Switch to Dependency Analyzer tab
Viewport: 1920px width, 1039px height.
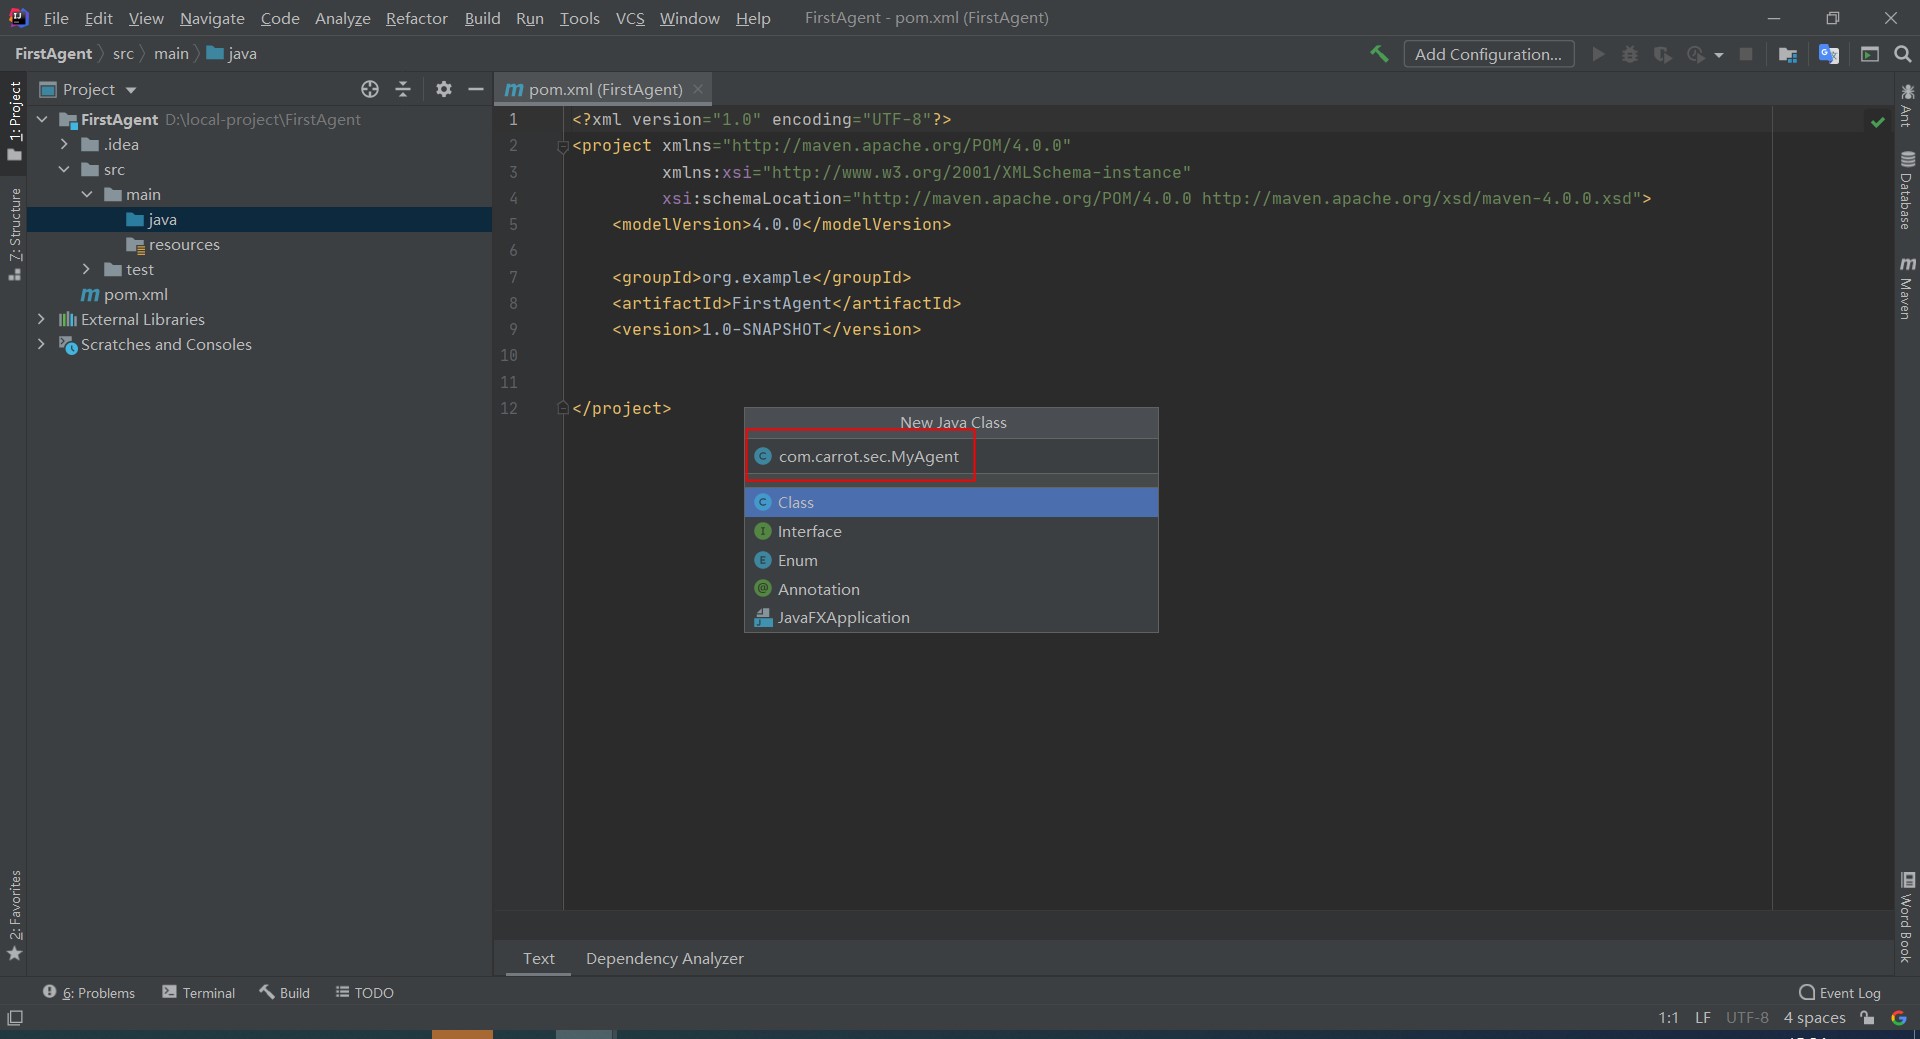tap(665, 958)
